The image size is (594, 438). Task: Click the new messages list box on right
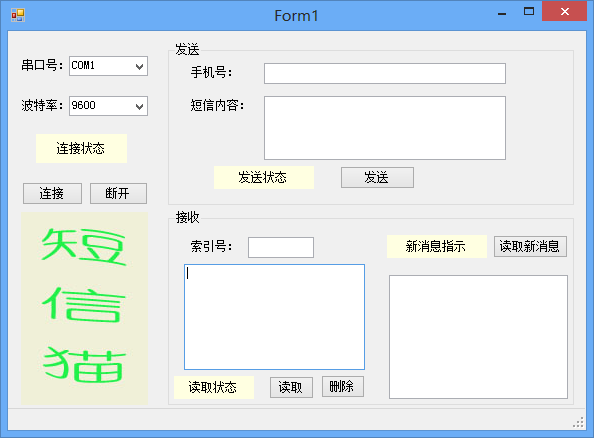478,337
